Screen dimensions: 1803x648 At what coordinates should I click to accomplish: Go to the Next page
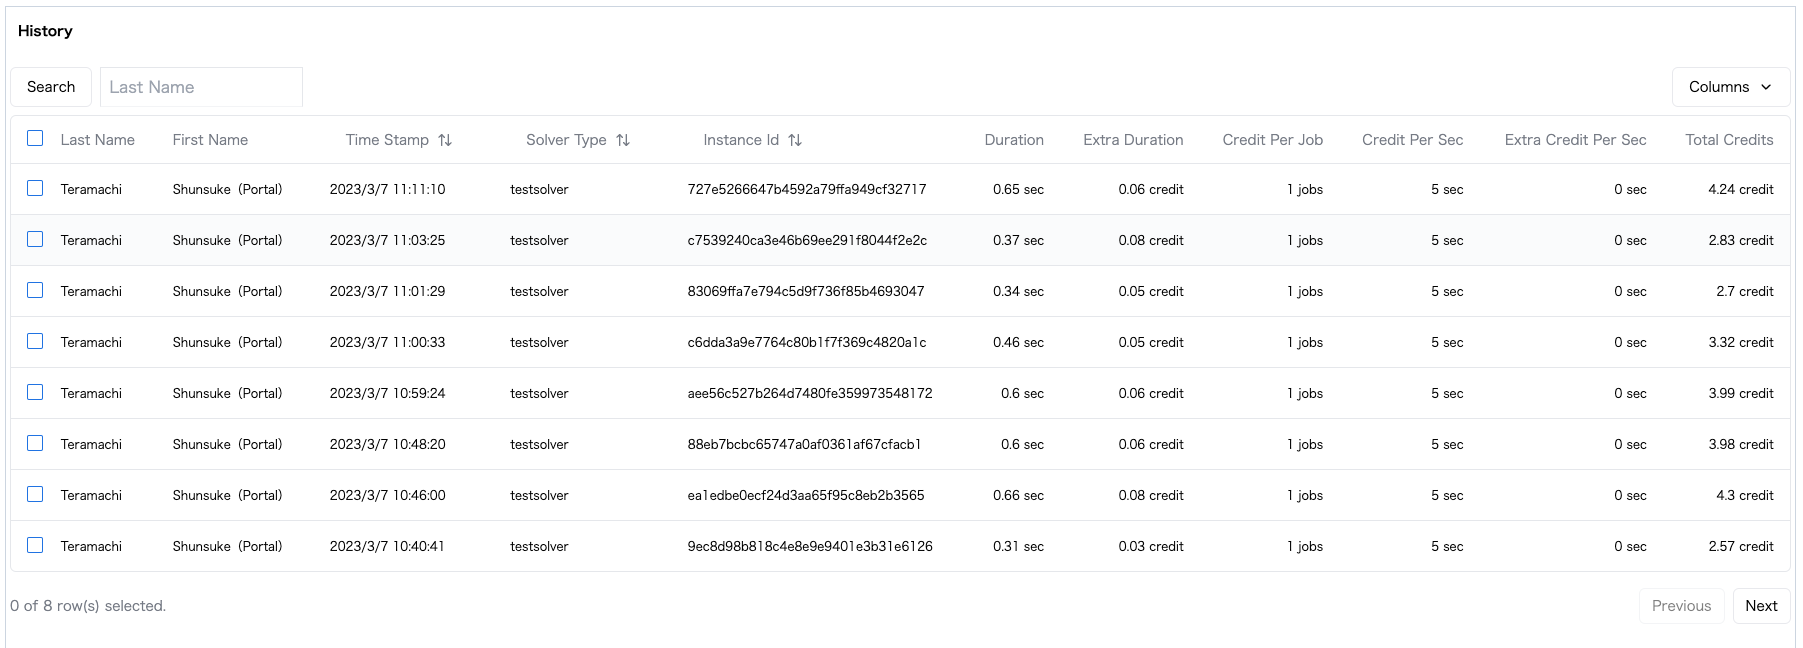click(x=1760, y=606)
